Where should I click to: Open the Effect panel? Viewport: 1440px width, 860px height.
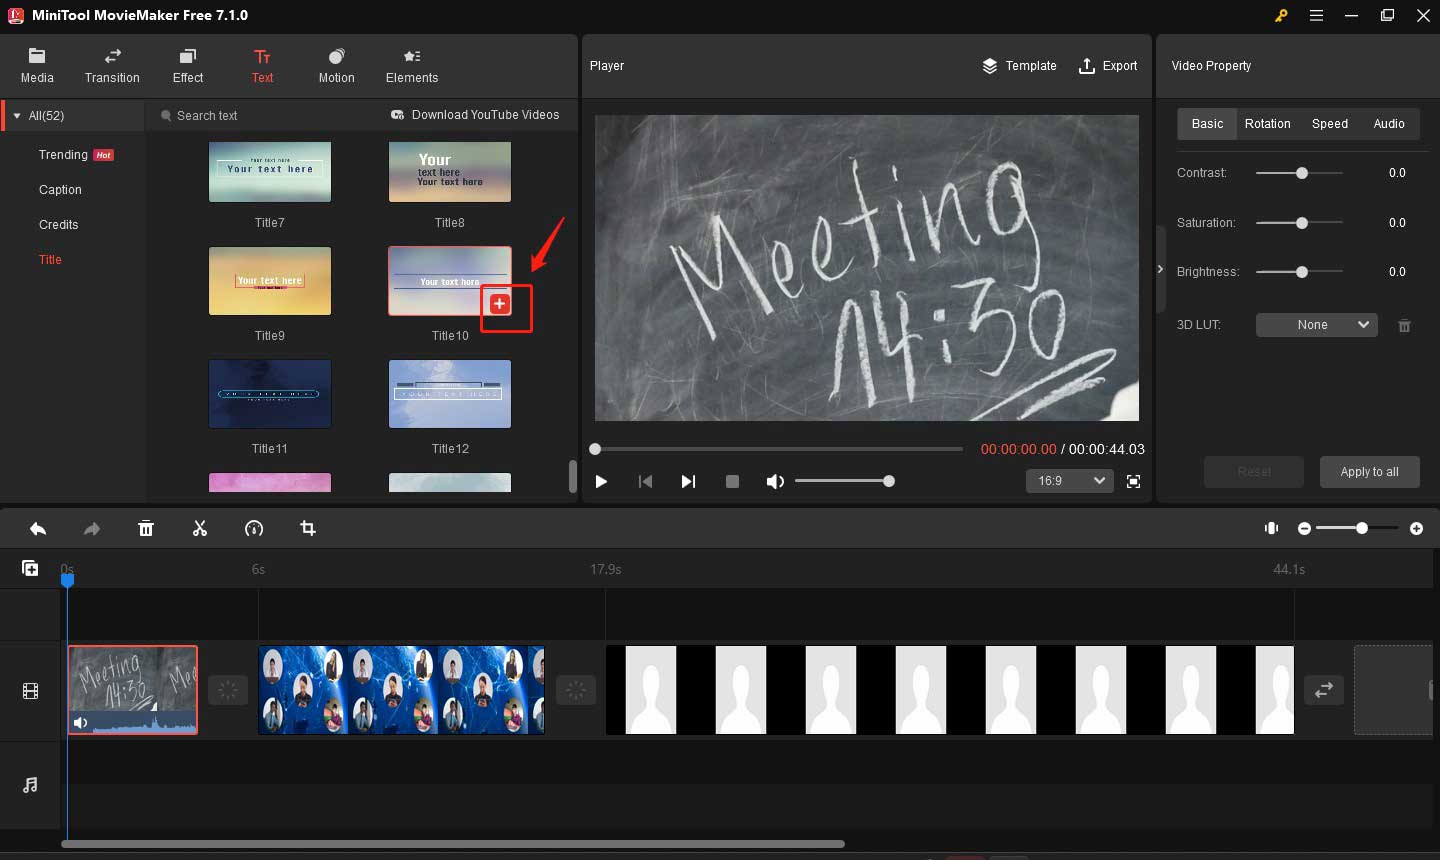(187, 65)
